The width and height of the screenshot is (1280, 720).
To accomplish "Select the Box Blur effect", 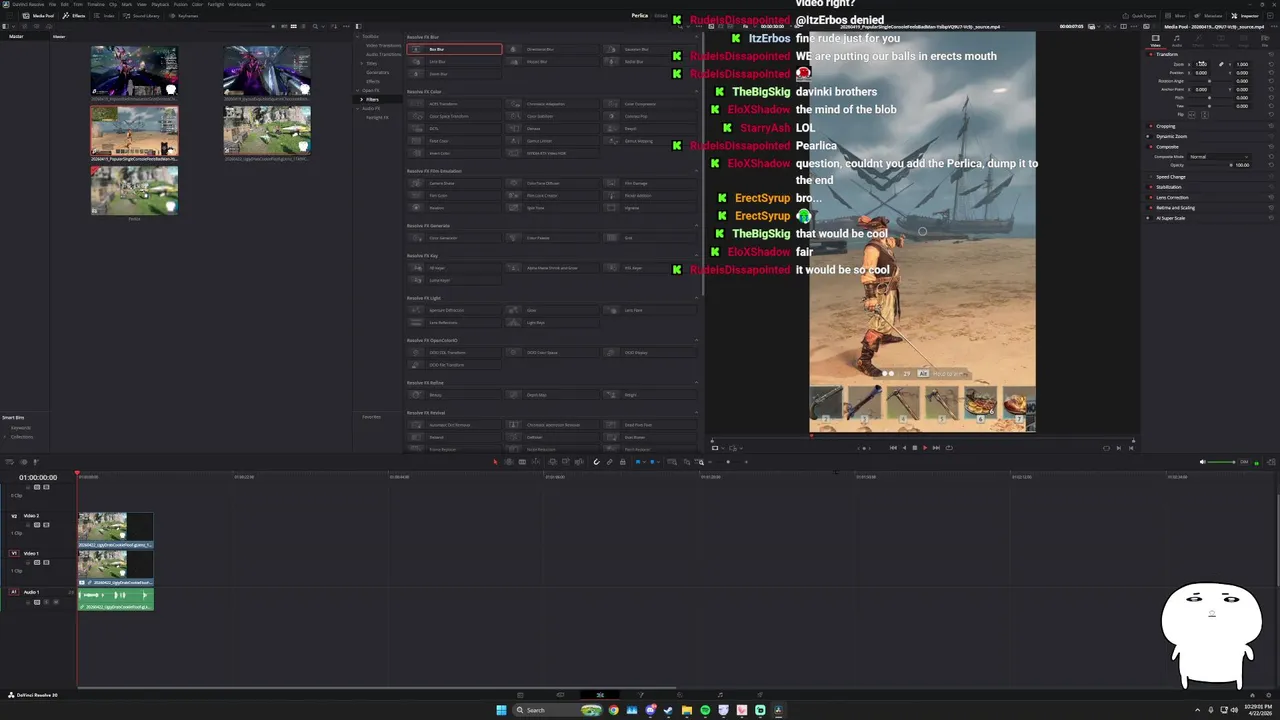I will [x=455, y=49].
